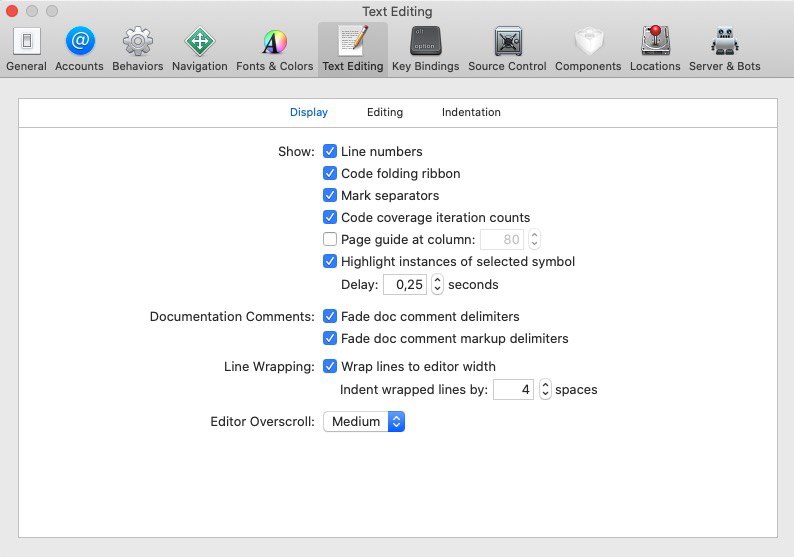The height and width of the screenshot is (557, 794).
Task: Toggle Fade doc comment markup delimiters
Action: [x=330, y=338]
